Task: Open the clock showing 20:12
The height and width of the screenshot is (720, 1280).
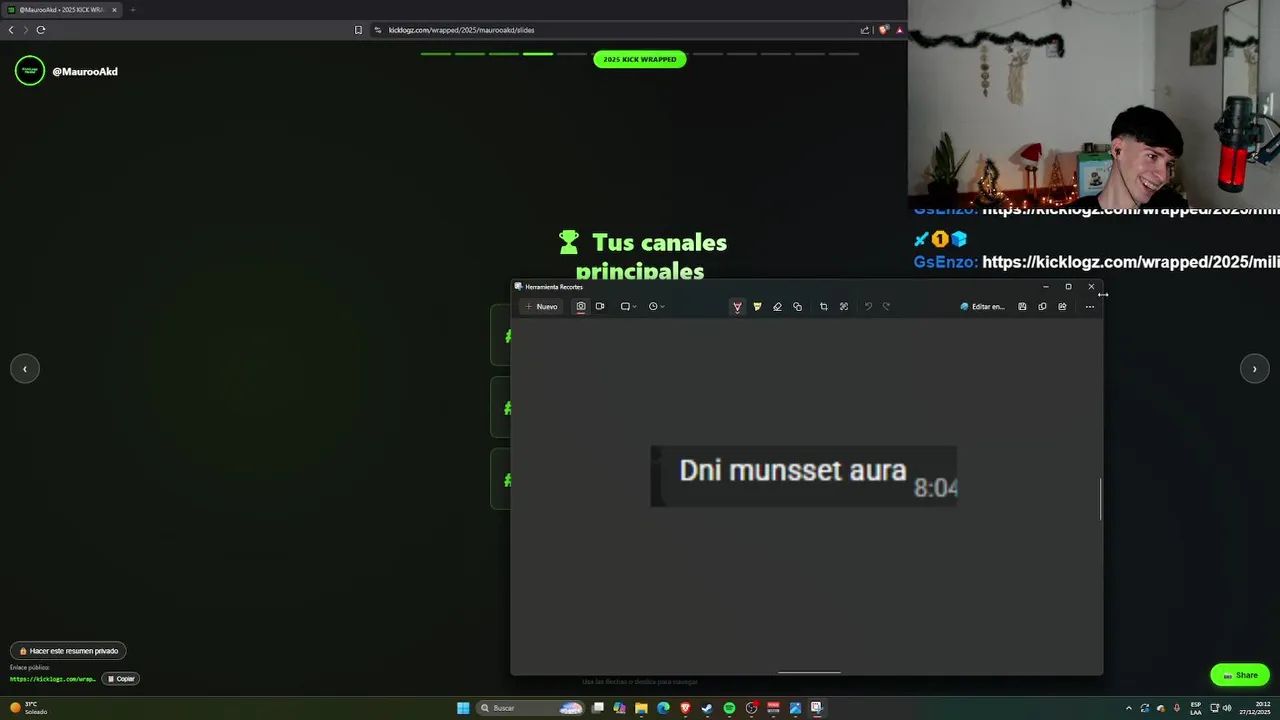Action: pos(1256,708)
